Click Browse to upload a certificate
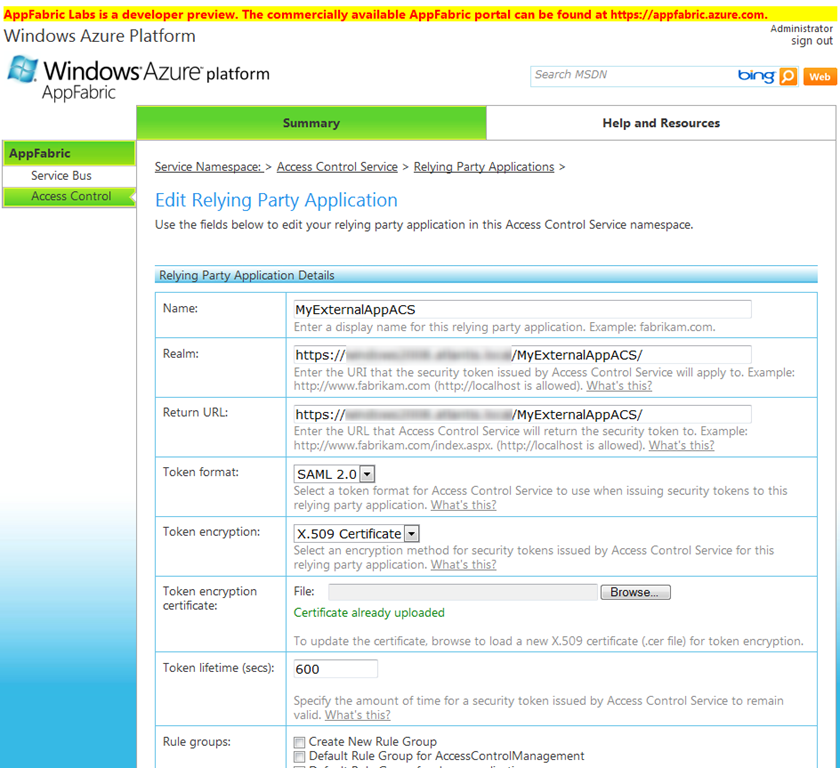840x768 pixels. [635, 592]
